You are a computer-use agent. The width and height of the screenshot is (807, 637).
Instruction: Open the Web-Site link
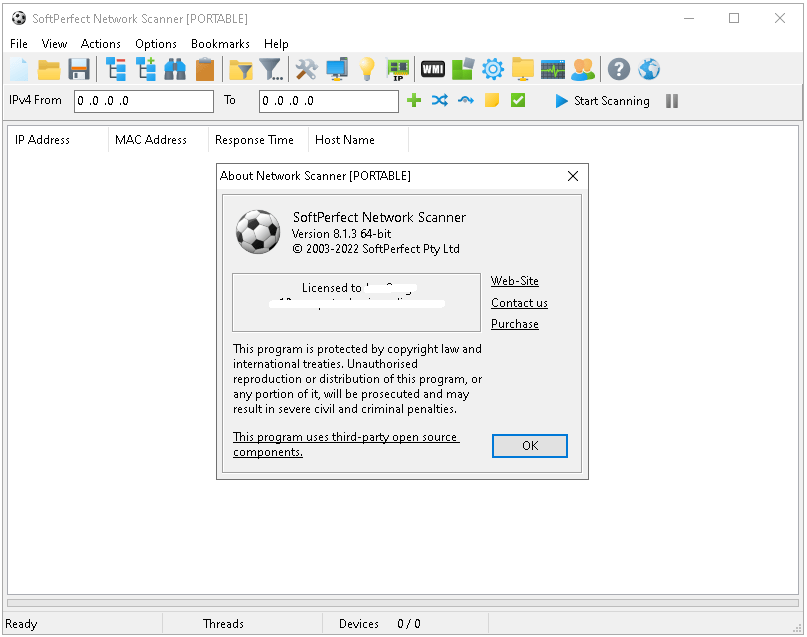[x=515, y=281]
